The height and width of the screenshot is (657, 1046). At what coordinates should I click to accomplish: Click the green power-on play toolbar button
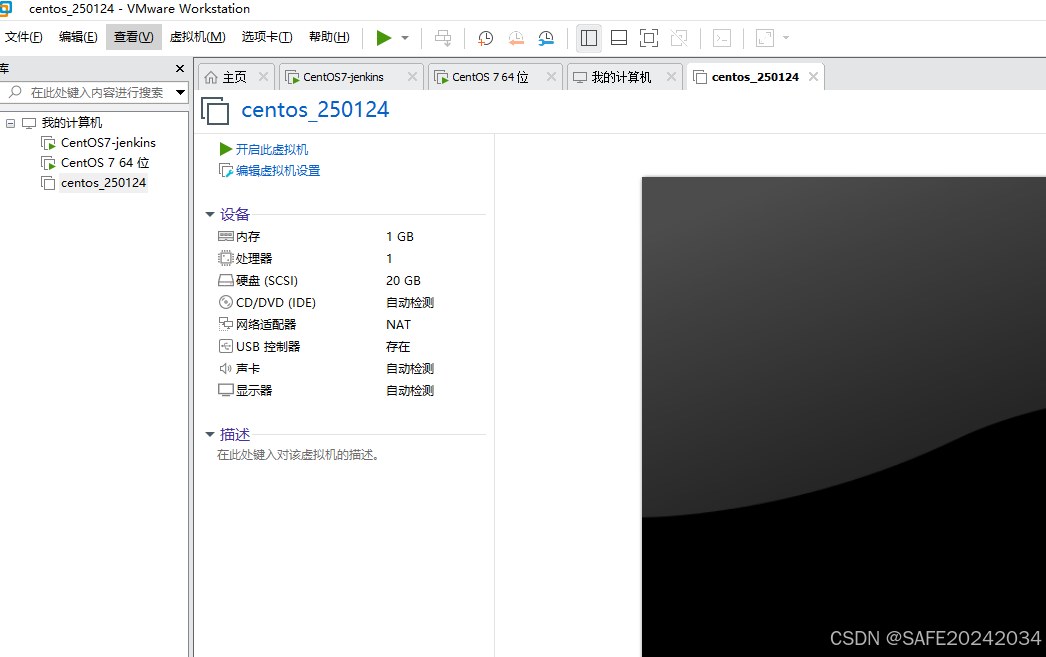(384, 38)
